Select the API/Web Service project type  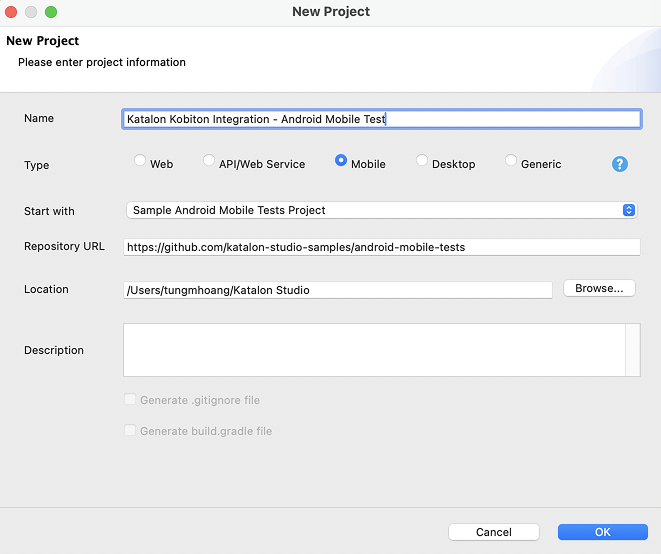pos(209,160)
